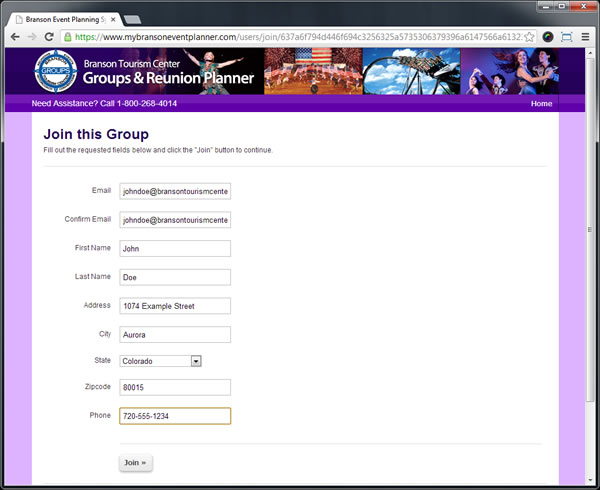The height and width of the screenshot is (490, 600).
Task: Click the screen capture extension icon
Action: click(566, 37)
